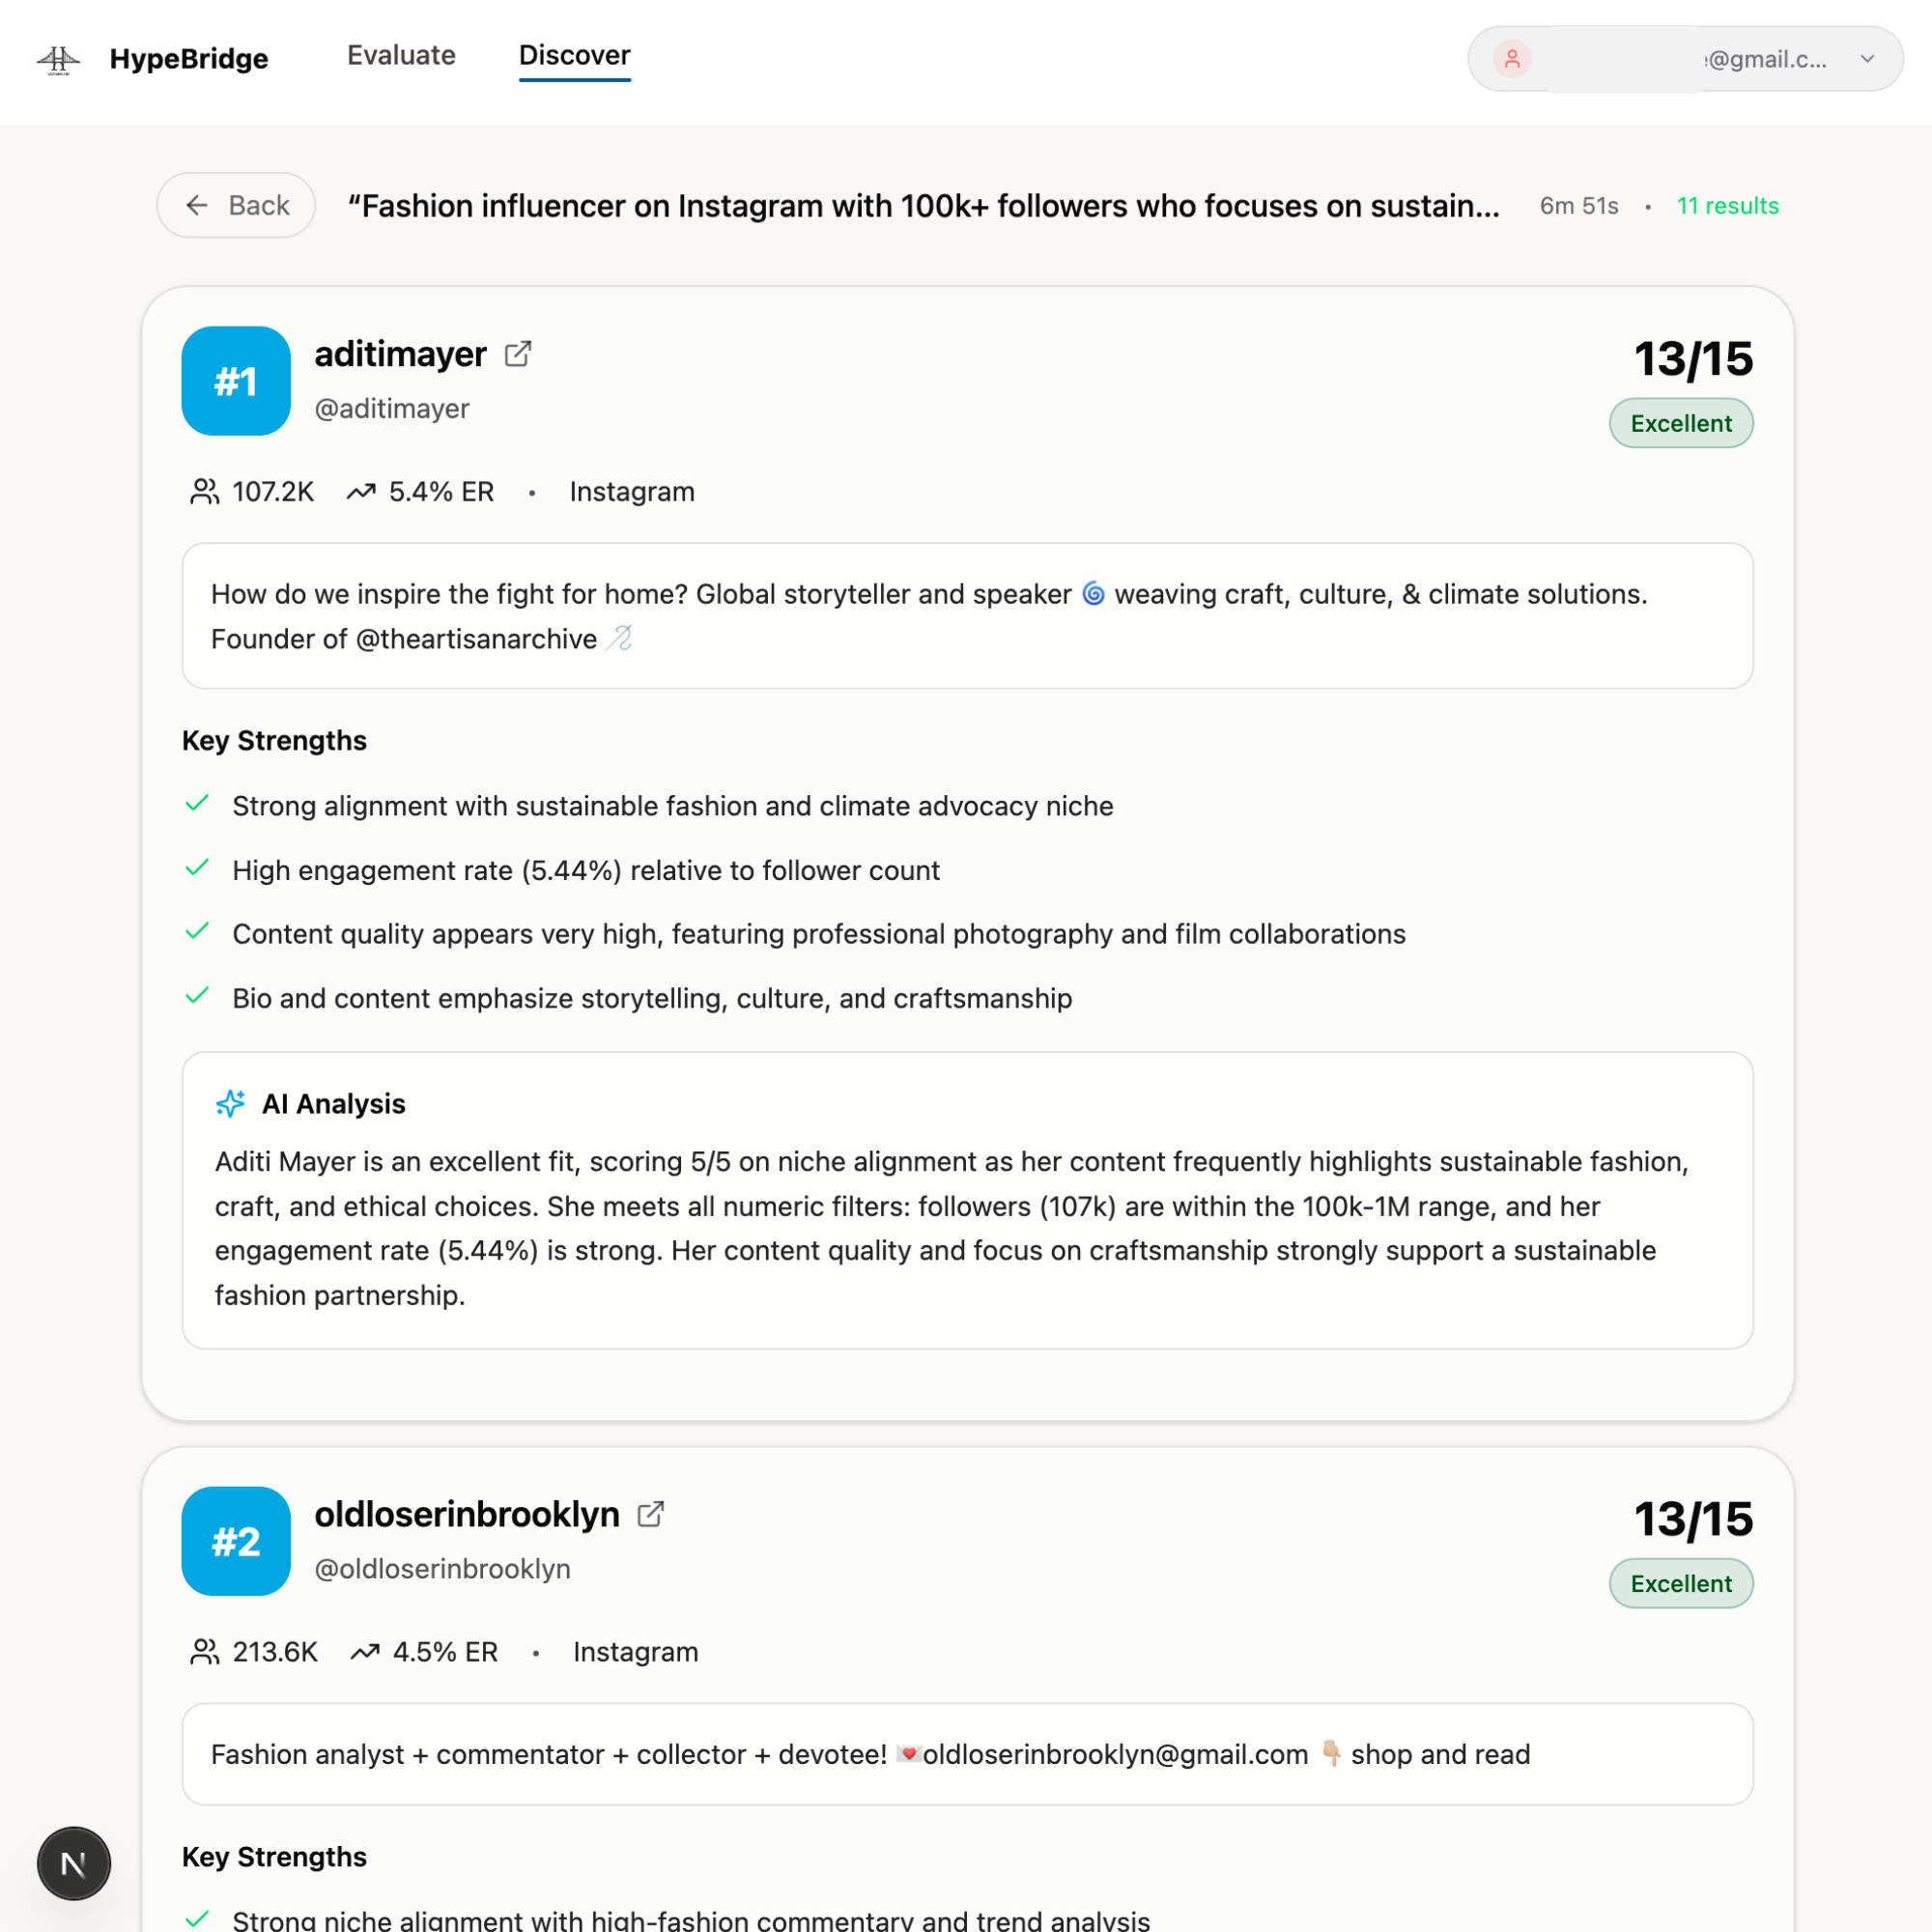This screenshot has width=1932, height=1932.
Task: Toggle the checkmark beside high engagement rate strength
Action: (196, 867)
